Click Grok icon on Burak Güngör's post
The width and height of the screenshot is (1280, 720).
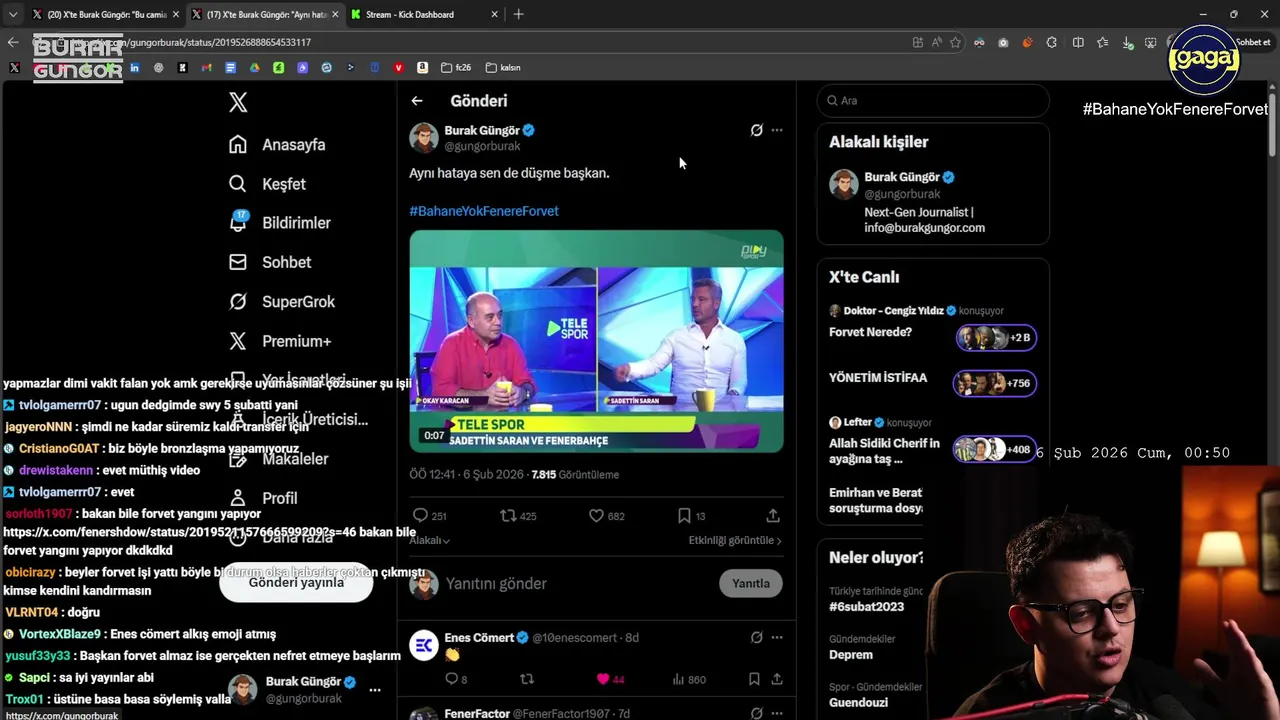(x=757, y=130)
